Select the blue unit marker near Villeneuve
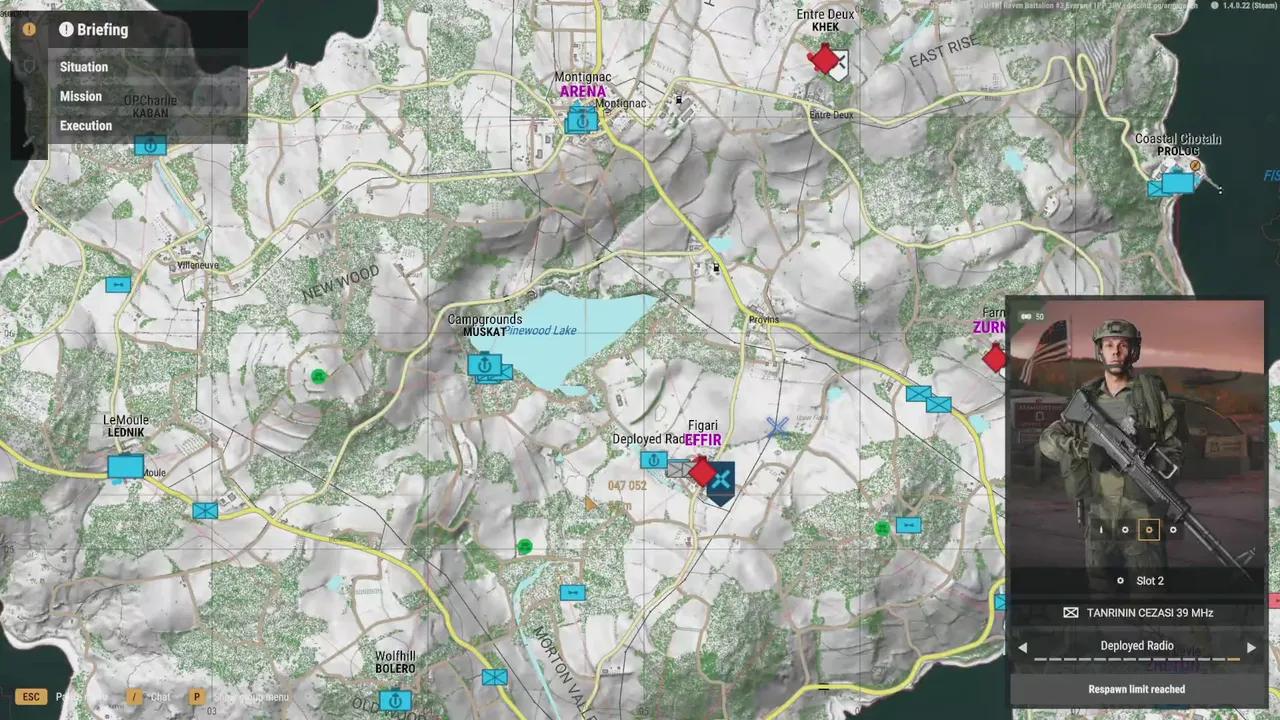Viewport: 1280px width, 720px height. [x=118, y=285]
